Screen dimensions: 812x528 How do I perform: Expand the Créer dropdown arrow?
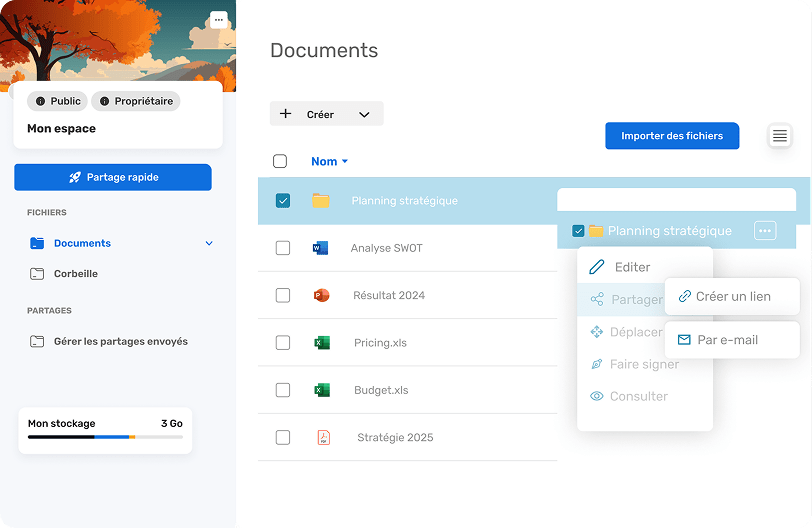click(364, 114)
